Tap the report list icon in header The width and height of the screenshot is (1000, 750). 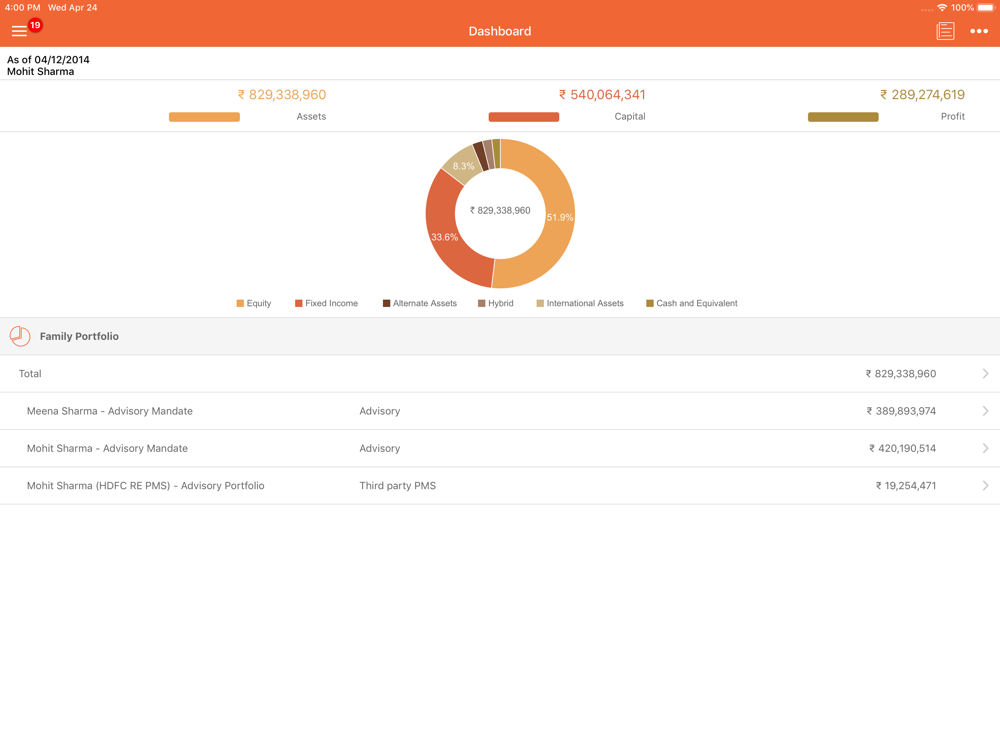coord(945,31)
